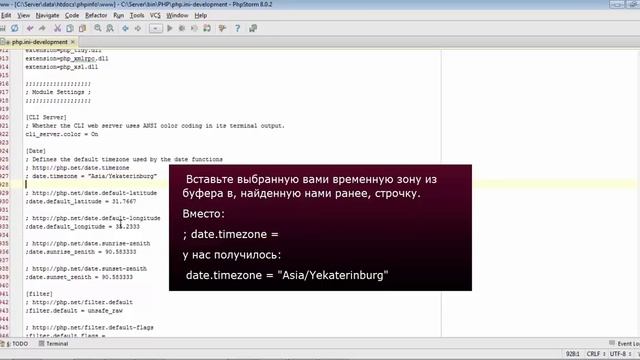Open the Run menu
This screenshot has height=360, width=640.
click(118, 16)
